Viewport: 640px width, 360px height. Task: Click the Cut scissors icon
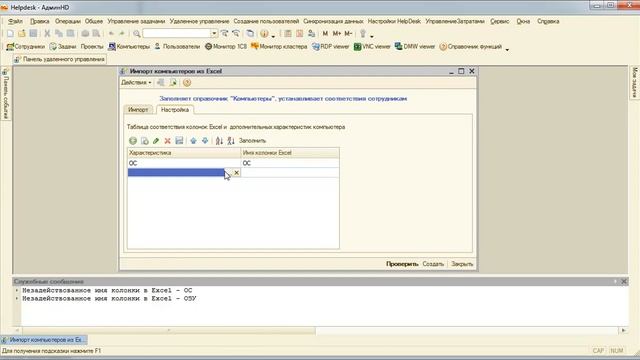(47, 33)
